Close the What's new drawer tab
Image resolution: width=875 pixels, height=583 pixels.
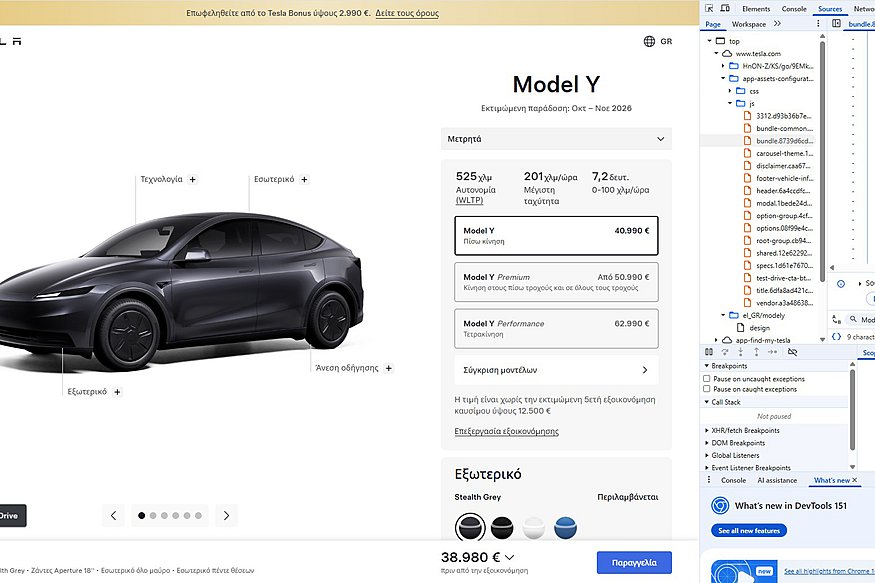tap(854, 480)
